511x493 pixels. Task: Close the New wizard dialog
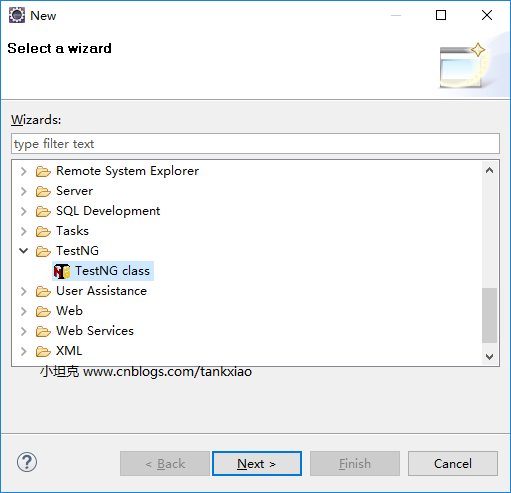click(x=487, y=15)
